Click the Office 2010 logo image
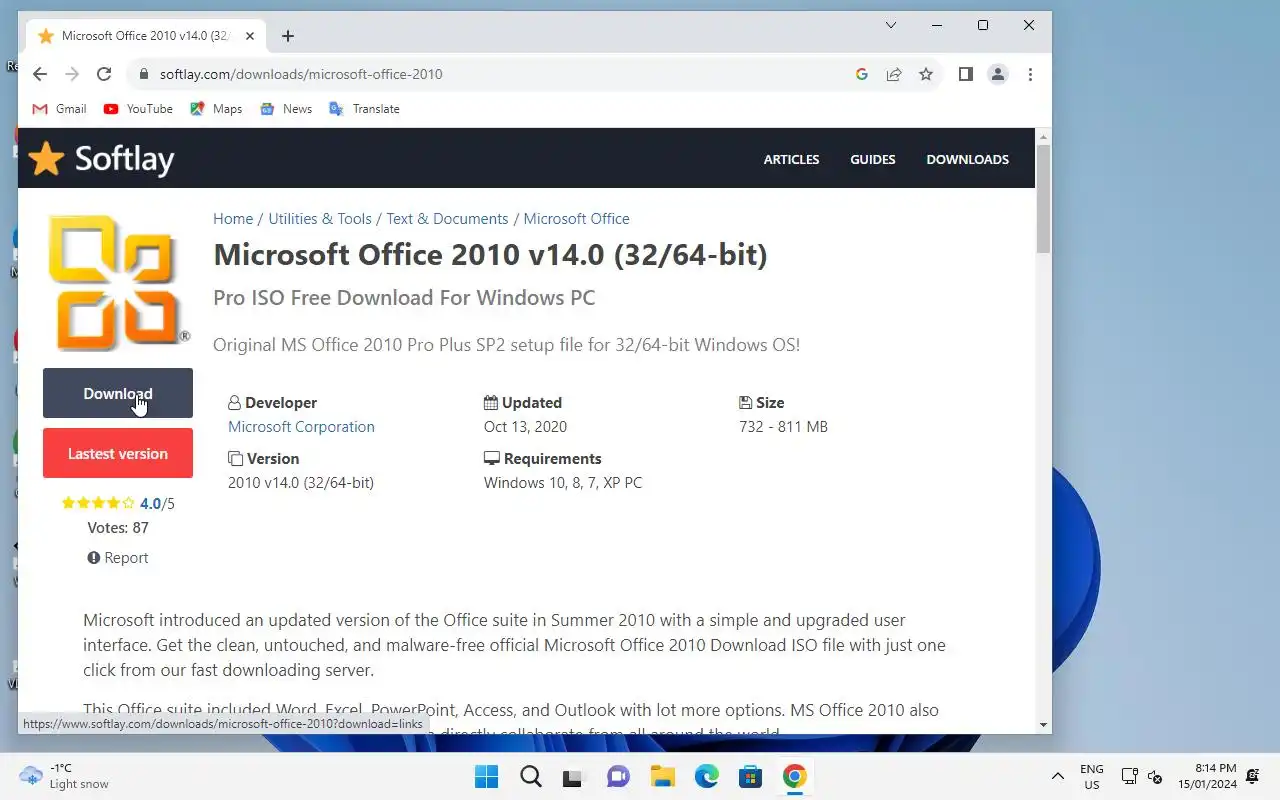Viewport: 1280px width, 800px height. 118,282
